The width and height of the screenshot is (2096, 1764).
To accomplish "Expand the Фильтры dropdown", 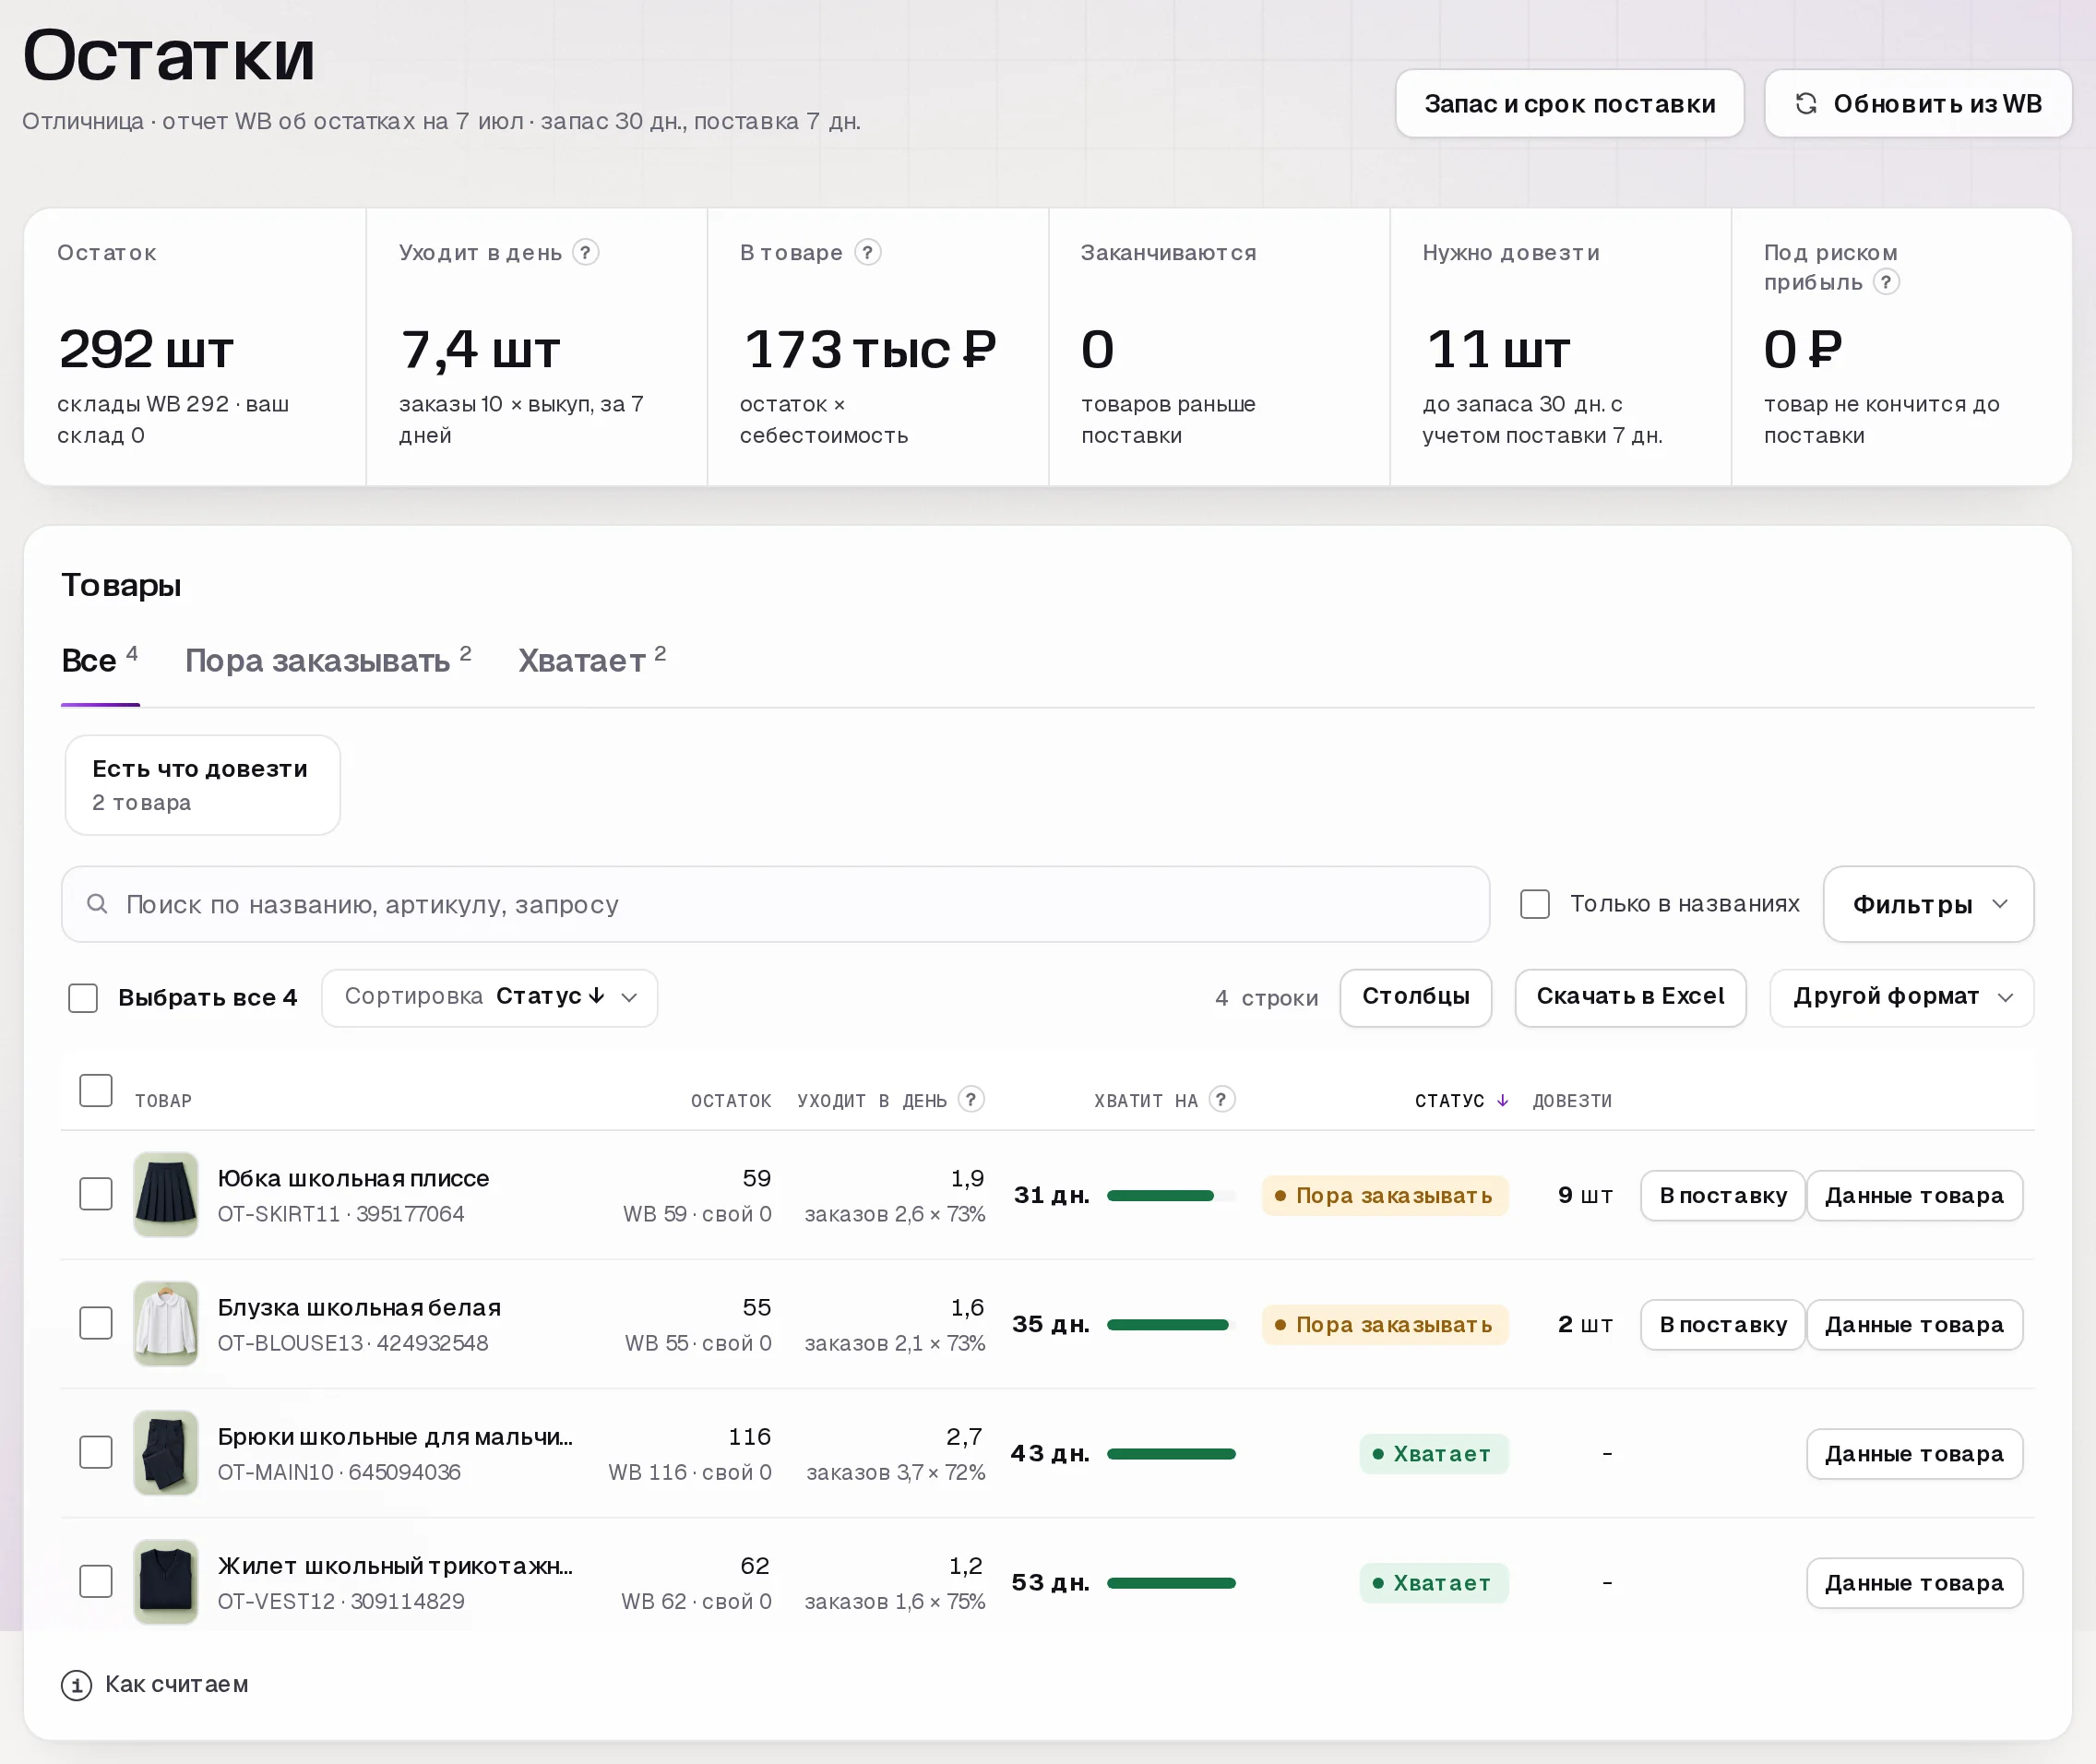I will pos(1928,904).
